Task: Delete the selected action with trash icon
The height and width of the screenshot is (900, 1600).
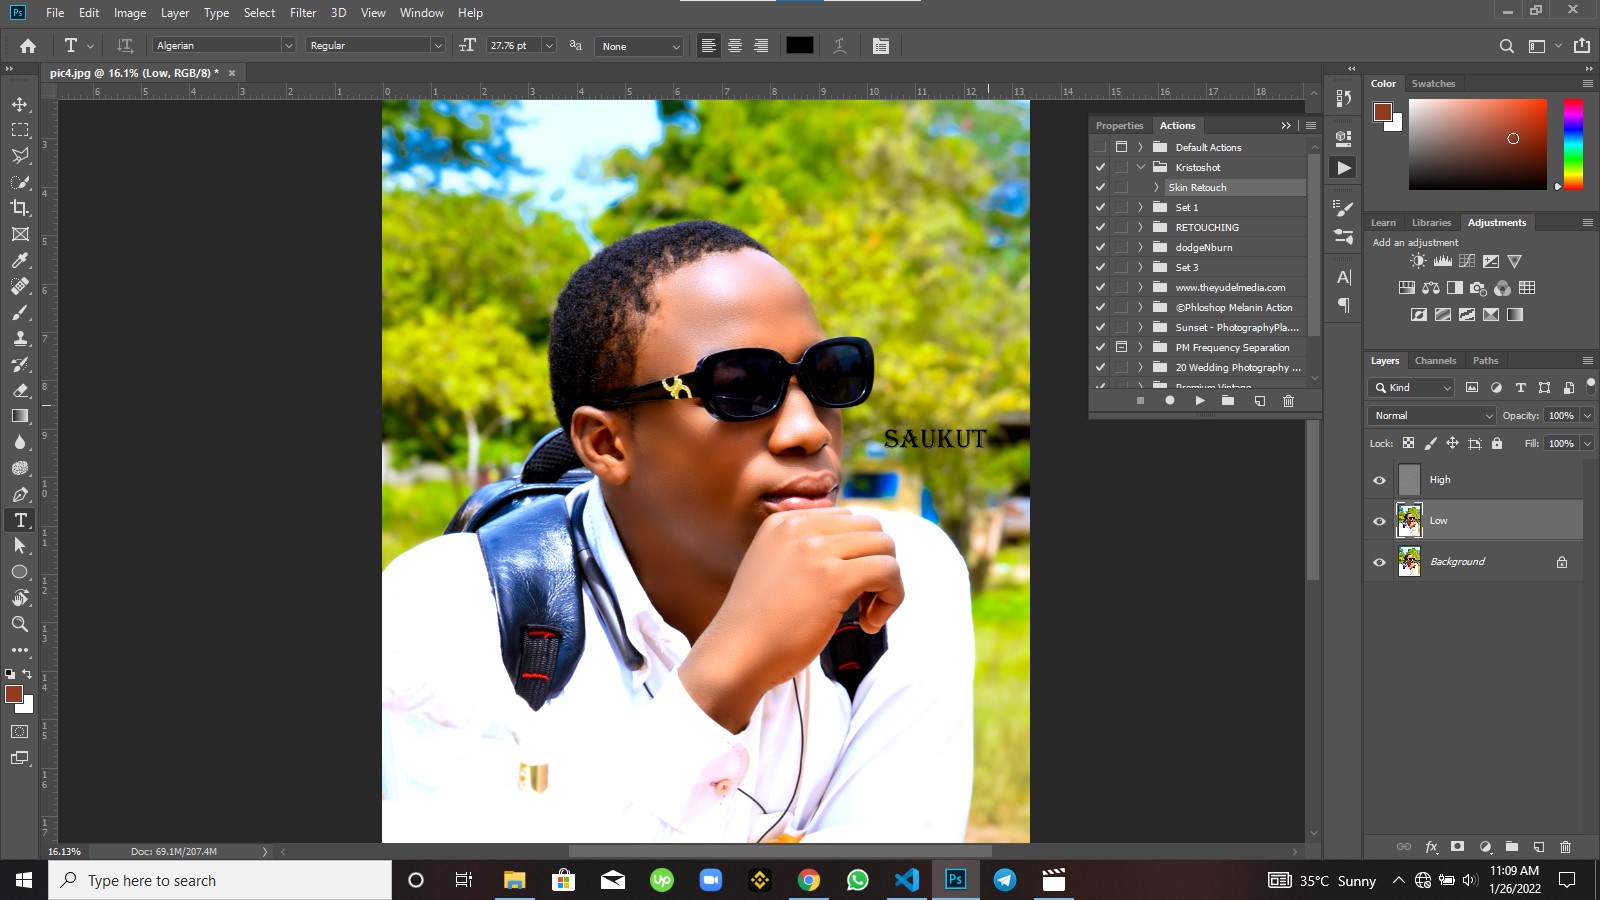Action: (1288, 401)
